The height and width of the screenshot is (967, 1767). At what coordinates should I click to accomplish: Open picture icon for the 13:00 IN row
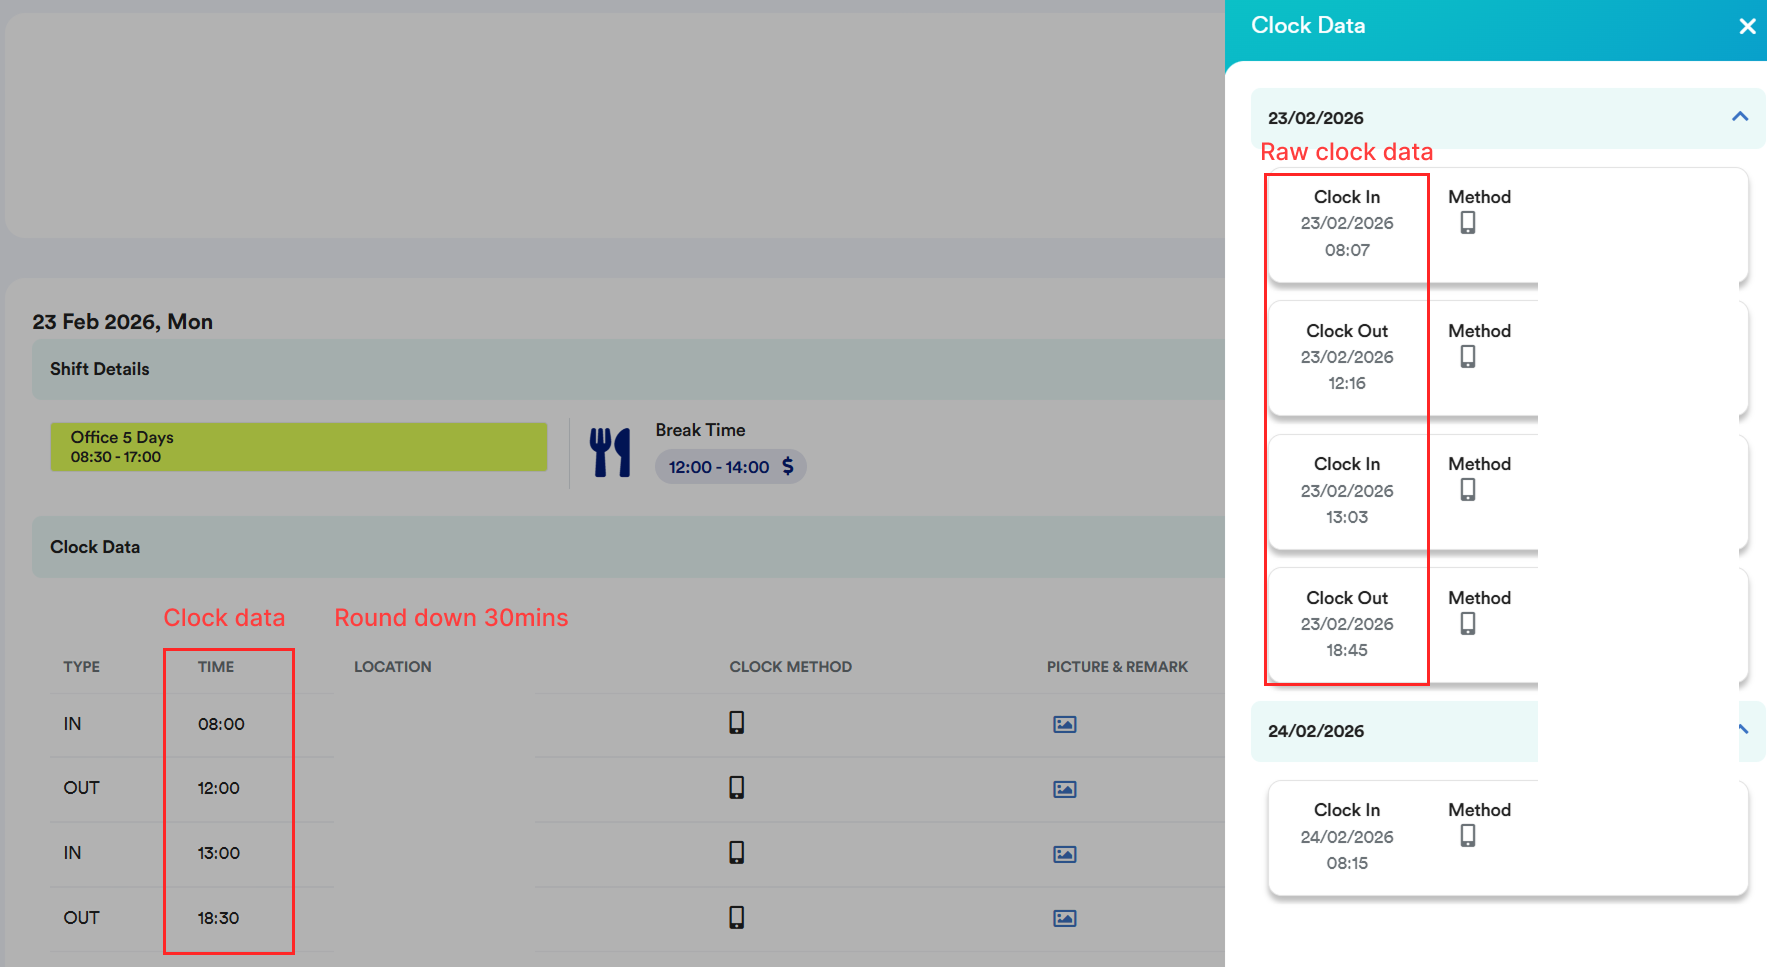1065,854
